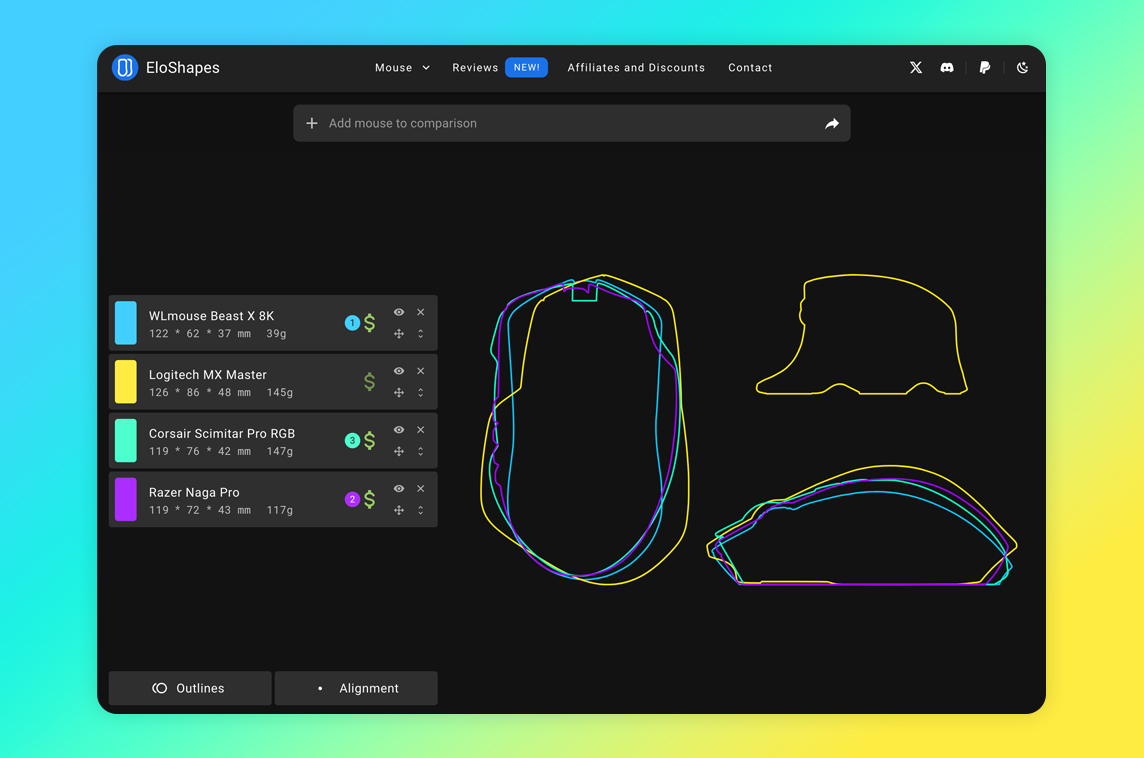Click move icon for WLmouse Beast X 8K

(x=399, y=333)
